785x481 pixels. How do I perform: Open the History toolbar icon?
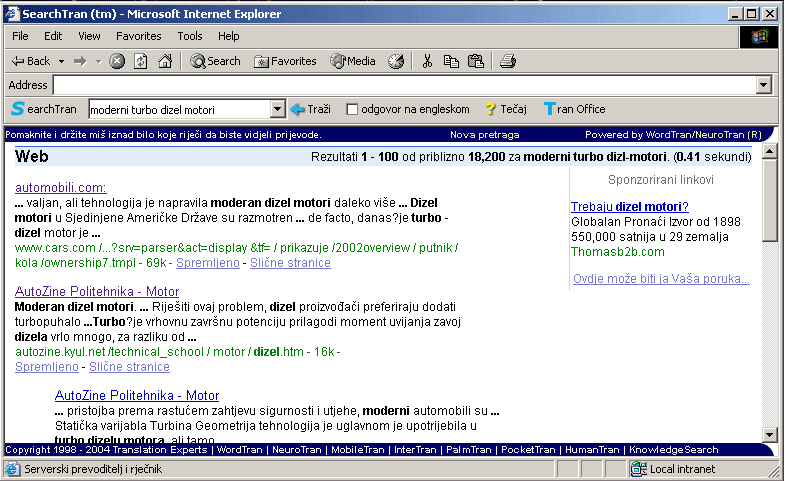pyautogui.click(x=396, y=61)
